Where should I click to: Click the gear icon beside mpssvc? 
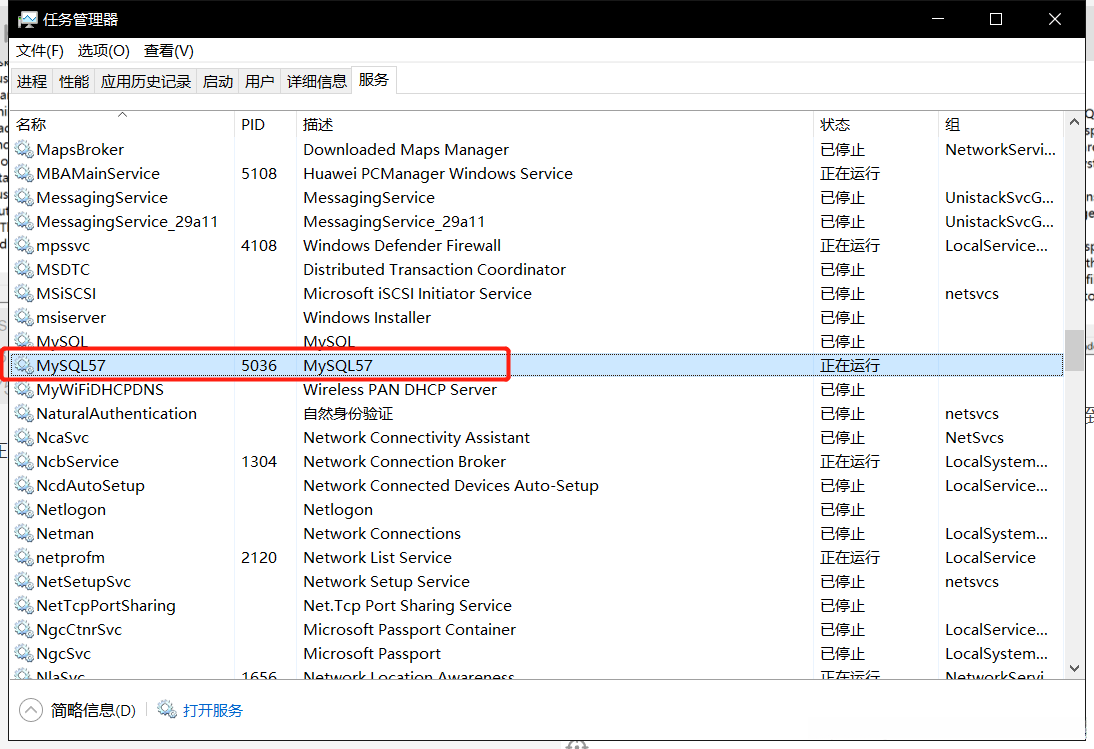coord(24,245)
